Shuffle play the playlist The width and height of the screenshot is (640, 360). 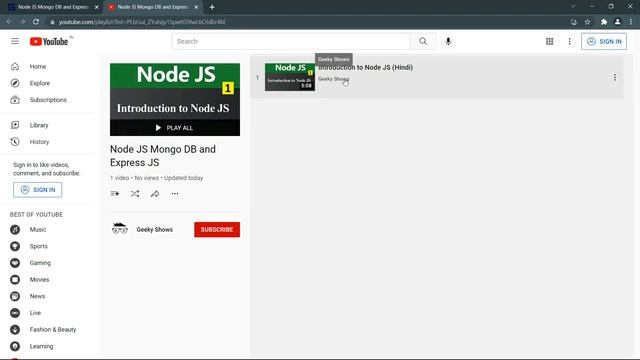pos(135,193)
